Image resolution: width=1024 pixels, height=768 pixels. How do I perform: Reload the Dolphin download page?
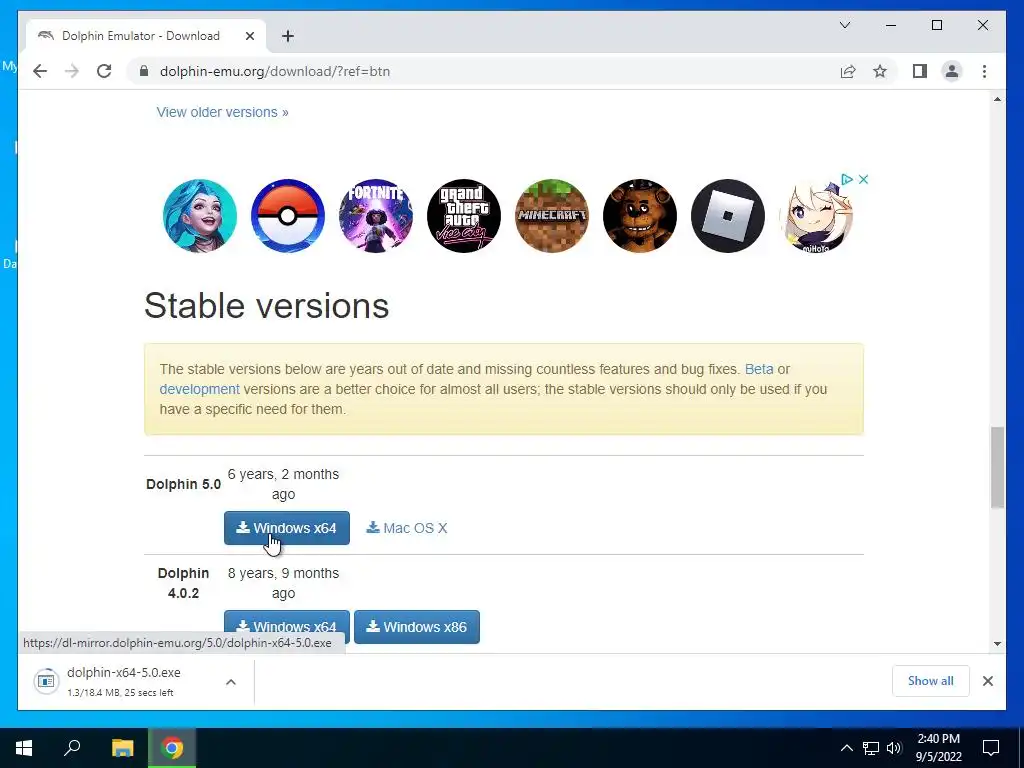pos(104,71)
